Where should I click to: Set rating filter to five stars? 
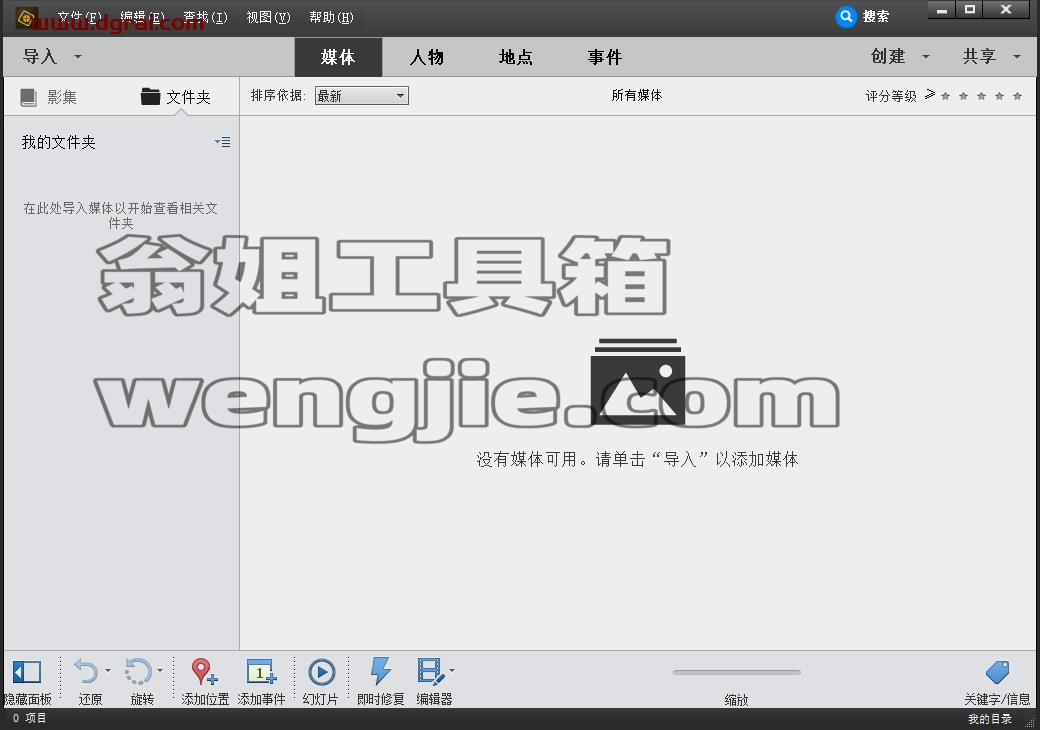tap(1017, 96)
